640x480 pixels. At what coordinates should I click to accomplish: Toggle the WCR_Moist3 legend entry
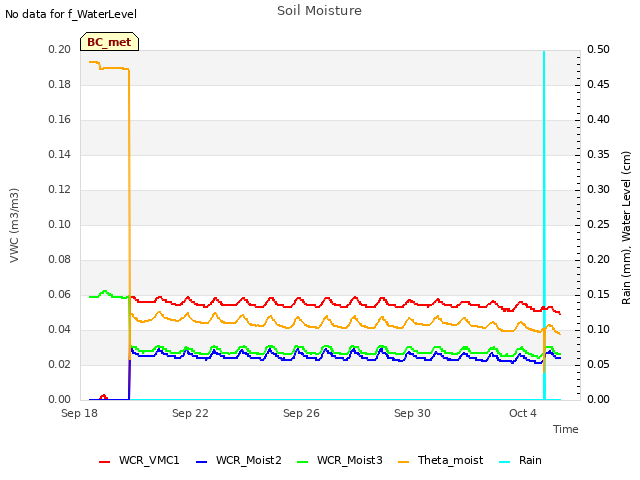pos(340,460)
